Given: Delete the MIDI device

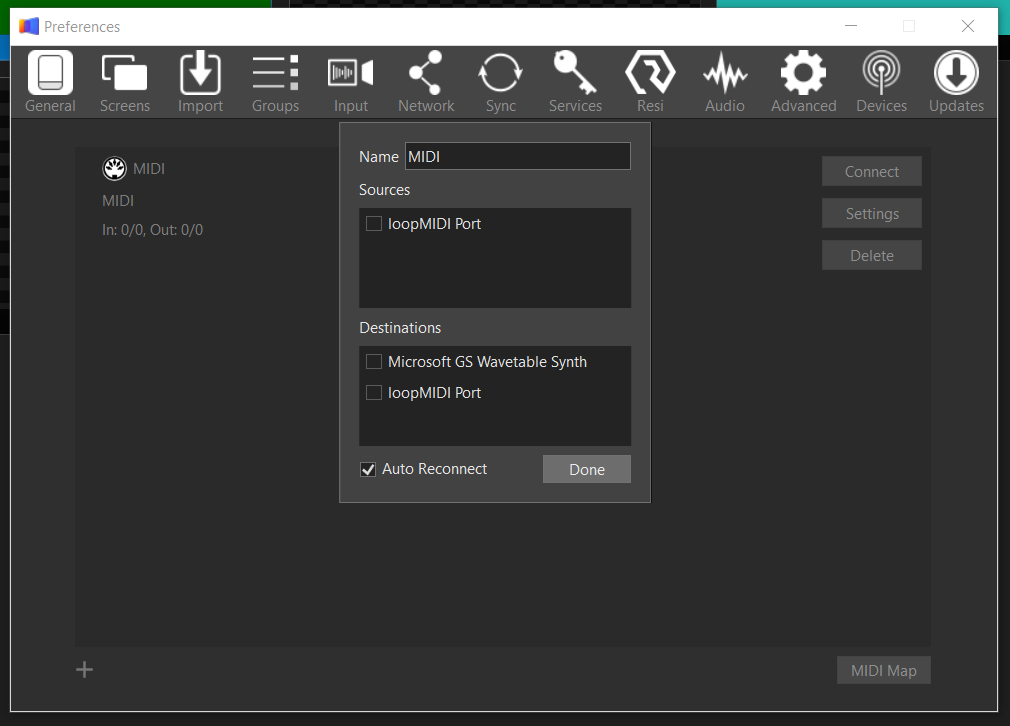Looking at the screenshot, I should pyautogui.click(x=872, y=255).
